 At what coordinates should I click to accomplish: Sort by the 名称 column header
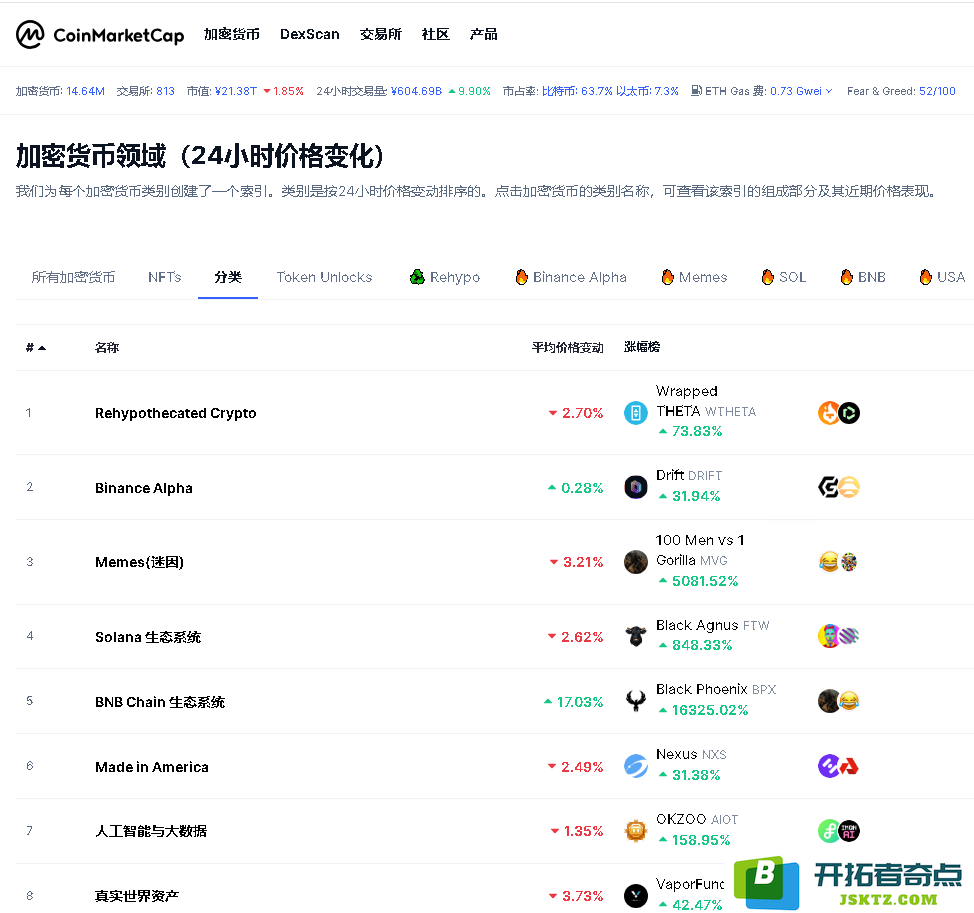coord(107,348)
